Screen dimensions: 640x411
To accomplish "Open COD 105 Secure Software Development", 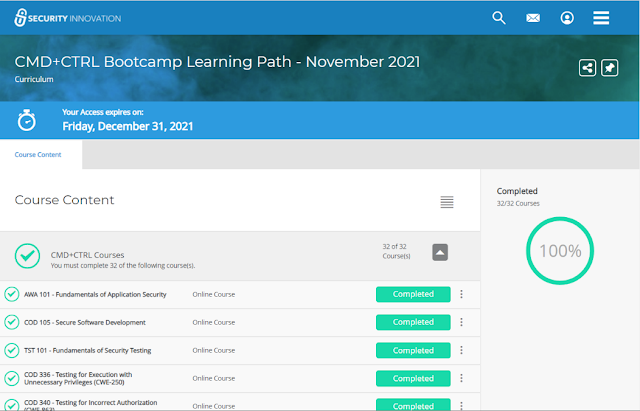I will click(84, 322).
